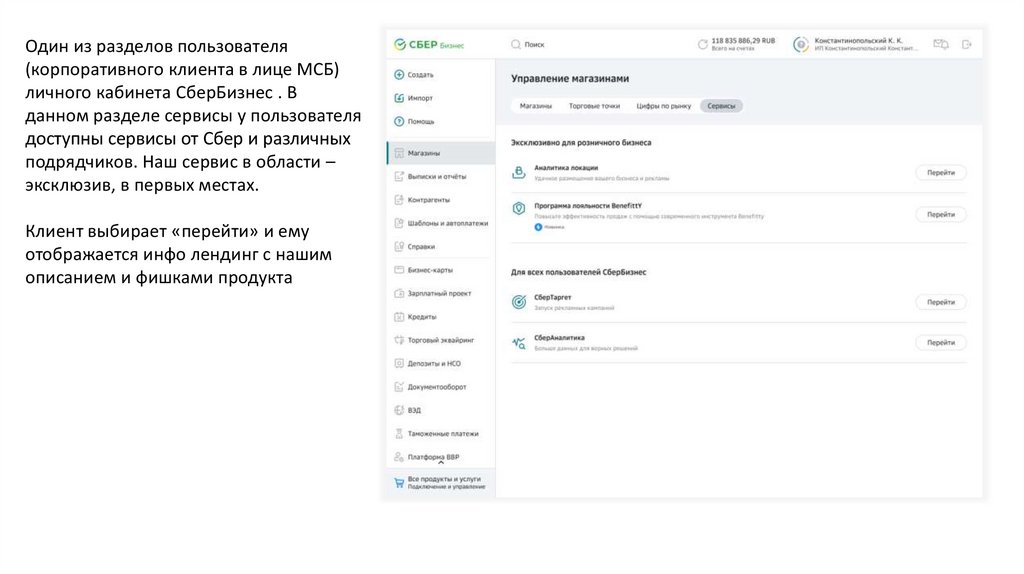Screen dimensions: 1024x574
Task: Click the Создать sidebar label
Action: [420, 74]
